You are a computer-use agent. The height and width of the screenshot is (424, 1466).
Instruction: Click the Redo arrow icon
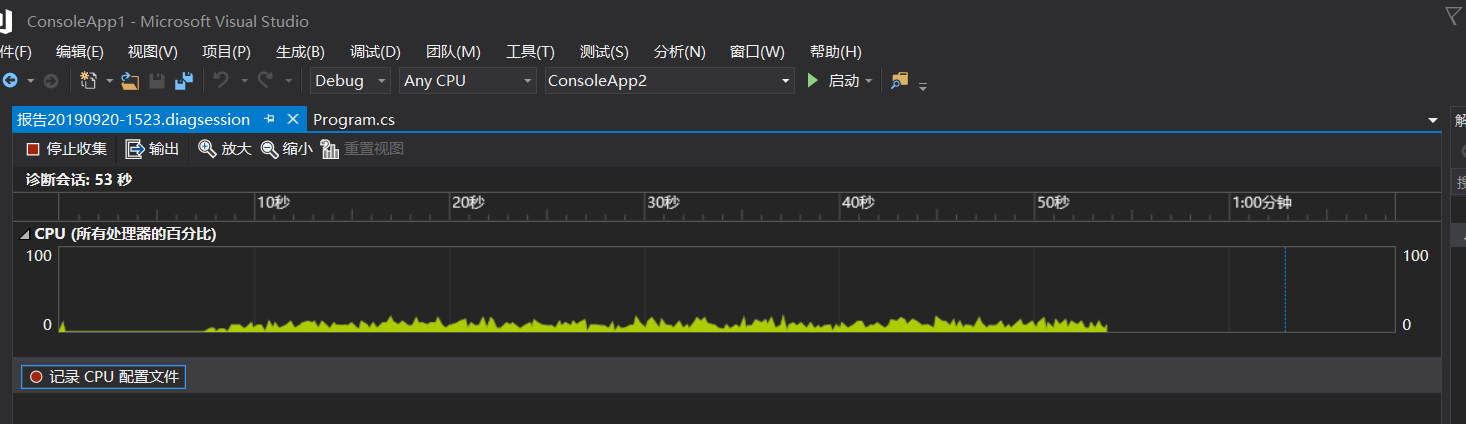click(265, 80)
